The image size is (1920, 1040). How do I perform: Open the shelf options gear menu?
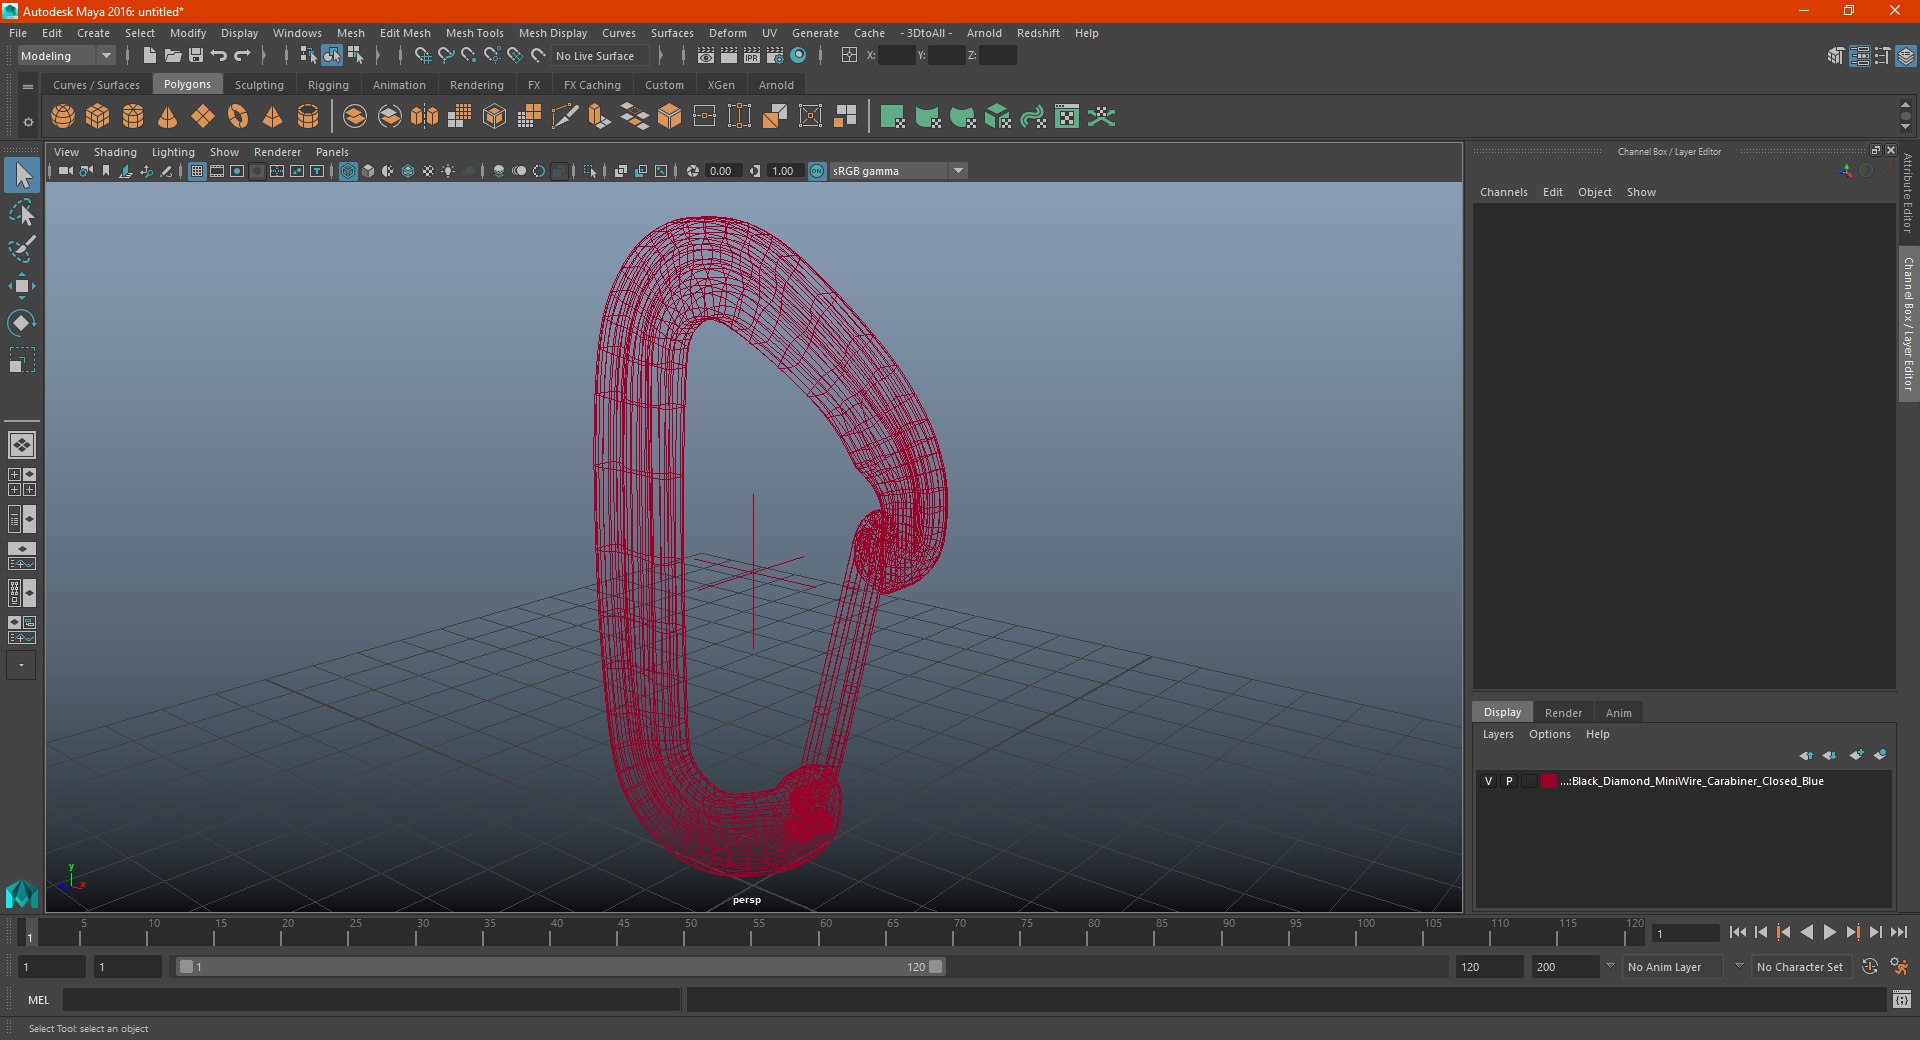coord(28,122)
